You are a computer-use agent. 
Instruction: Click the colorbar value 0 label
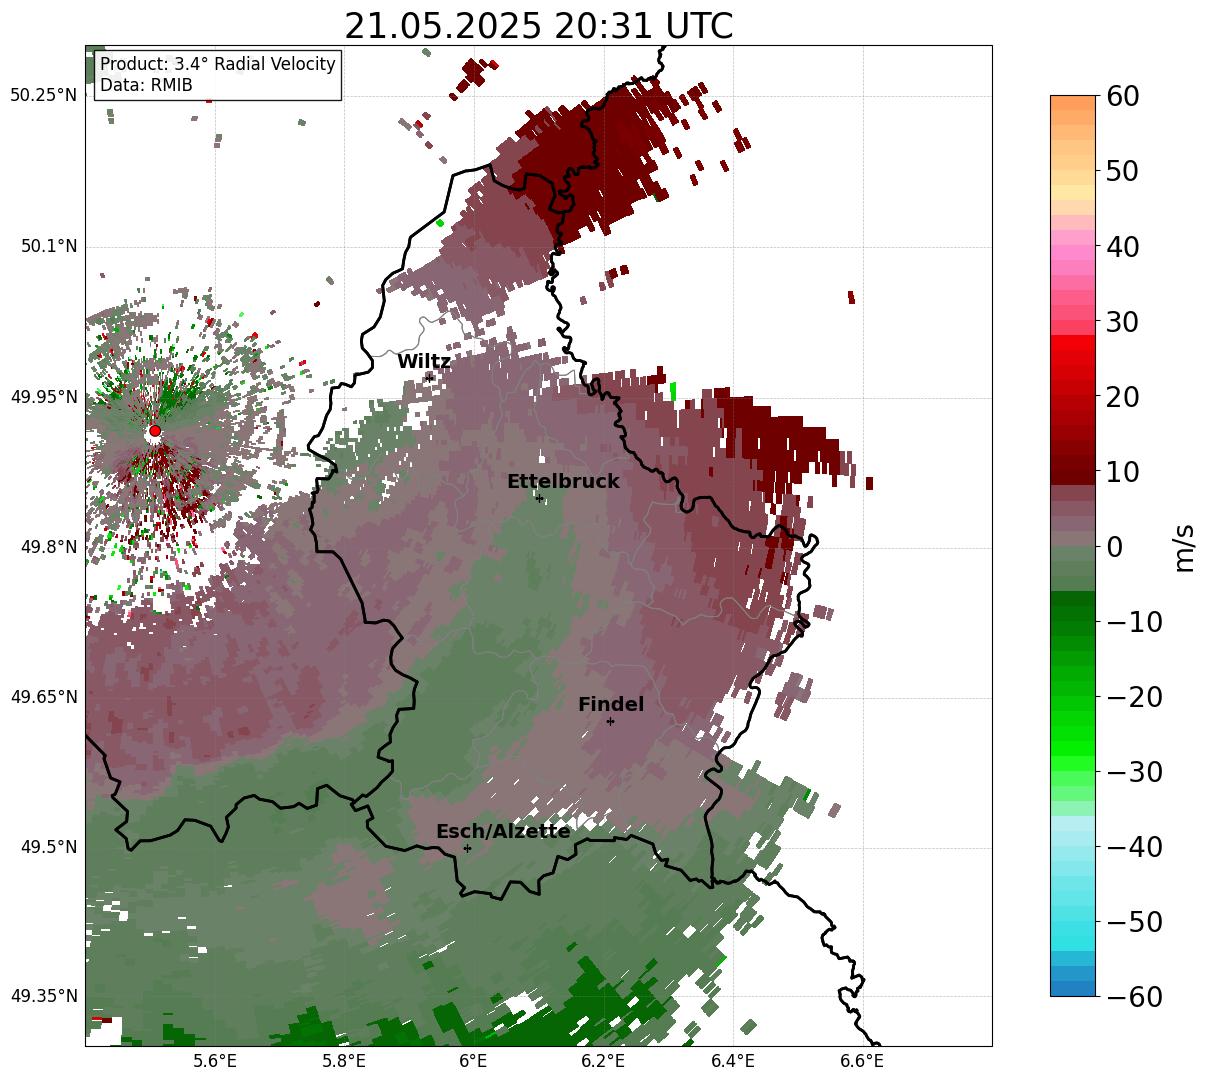(1114, 547)
